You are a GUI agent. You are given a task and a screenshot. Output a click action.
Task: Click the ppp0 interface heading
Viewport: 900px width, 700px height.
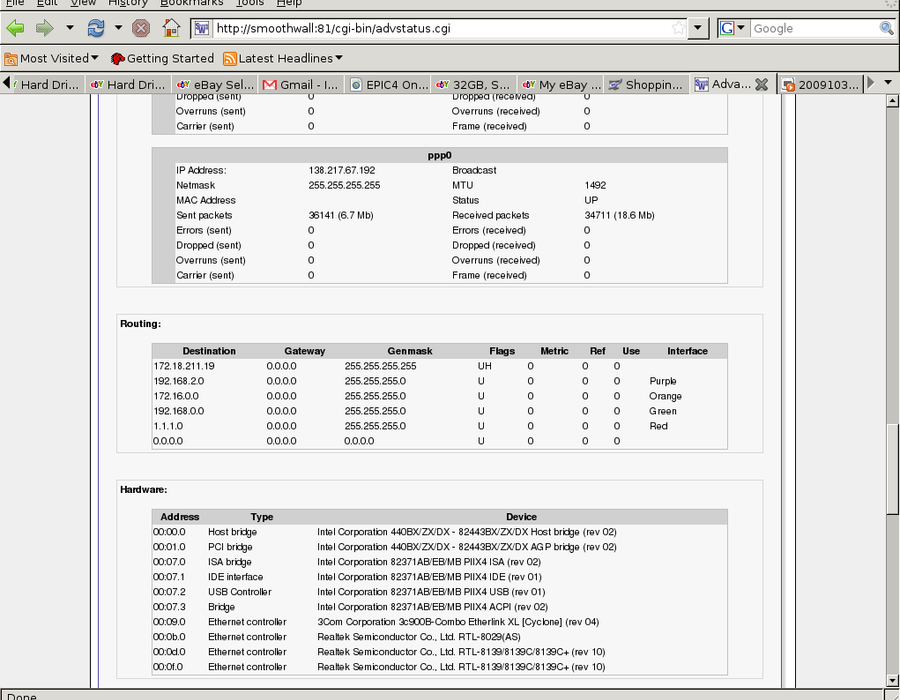(440, 155)
